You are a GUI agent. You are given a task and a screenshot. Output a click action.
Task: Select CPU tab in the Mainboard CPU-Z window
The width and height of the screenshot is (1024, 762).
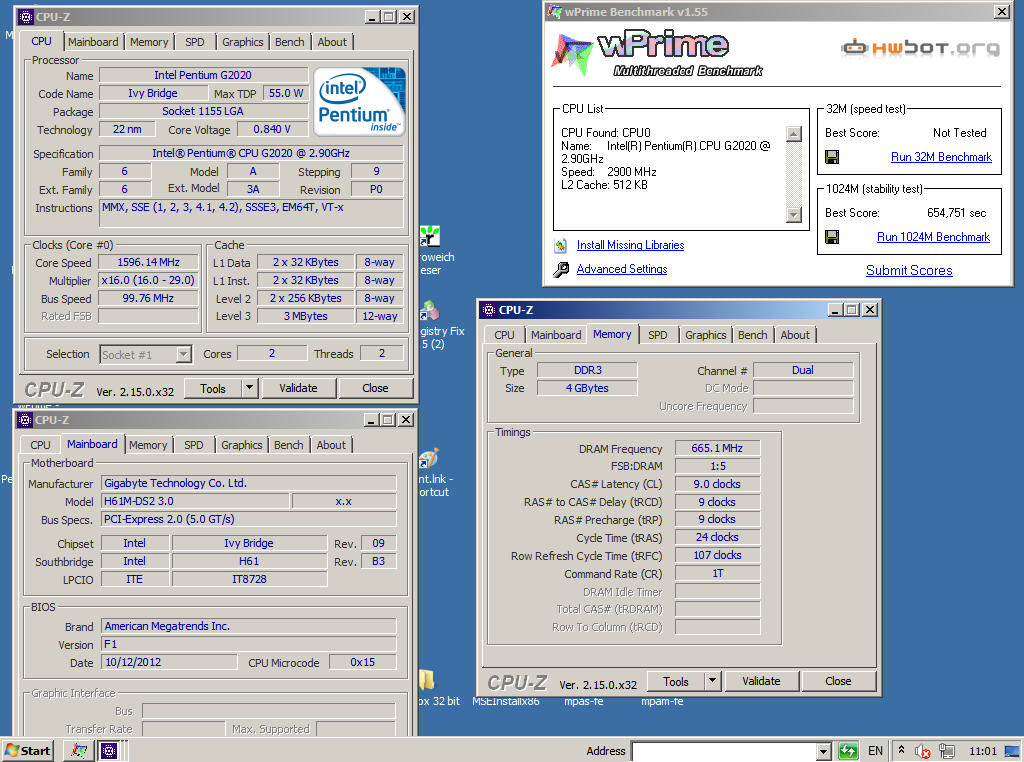pos(40,445)
